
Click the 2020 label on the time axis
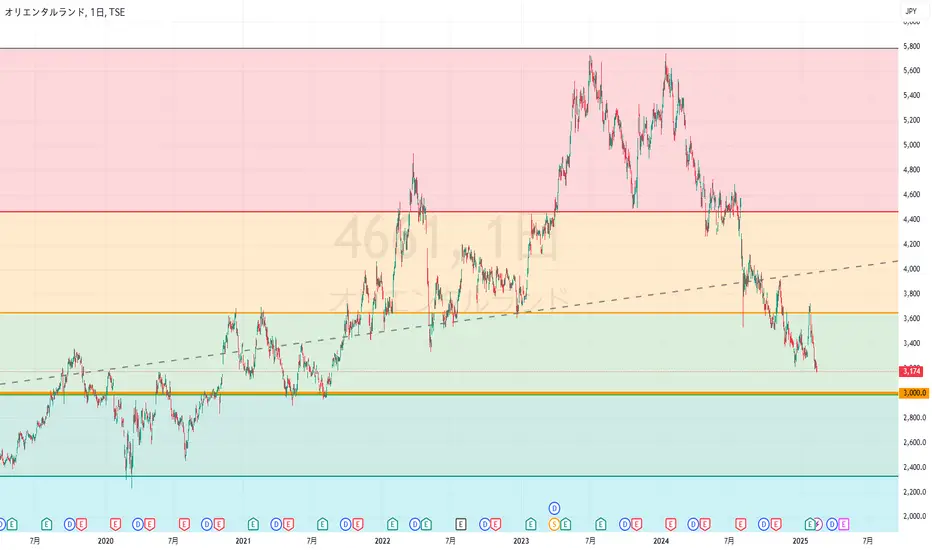pyautogui.click(x=105, y=541)
